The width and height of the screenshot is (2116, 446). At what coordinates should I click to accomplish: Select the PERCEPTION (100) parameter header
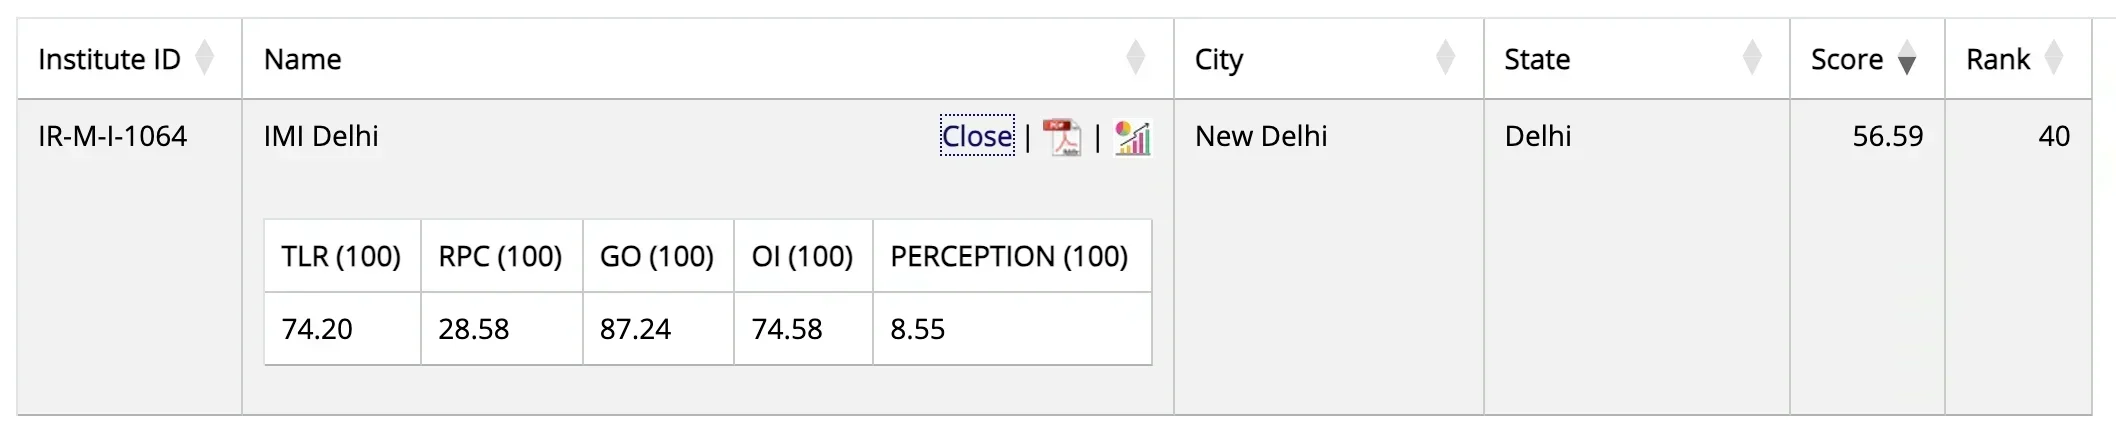[1009, 257]
